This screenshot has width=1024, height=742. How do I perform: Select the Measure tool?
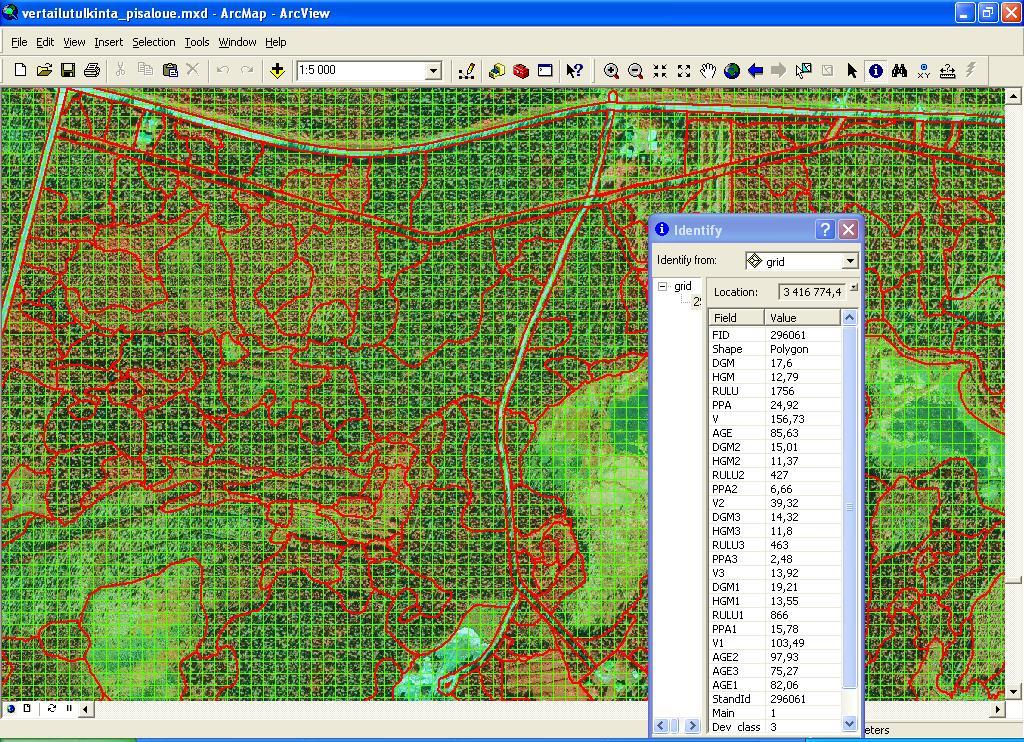(x=947, y=71)
